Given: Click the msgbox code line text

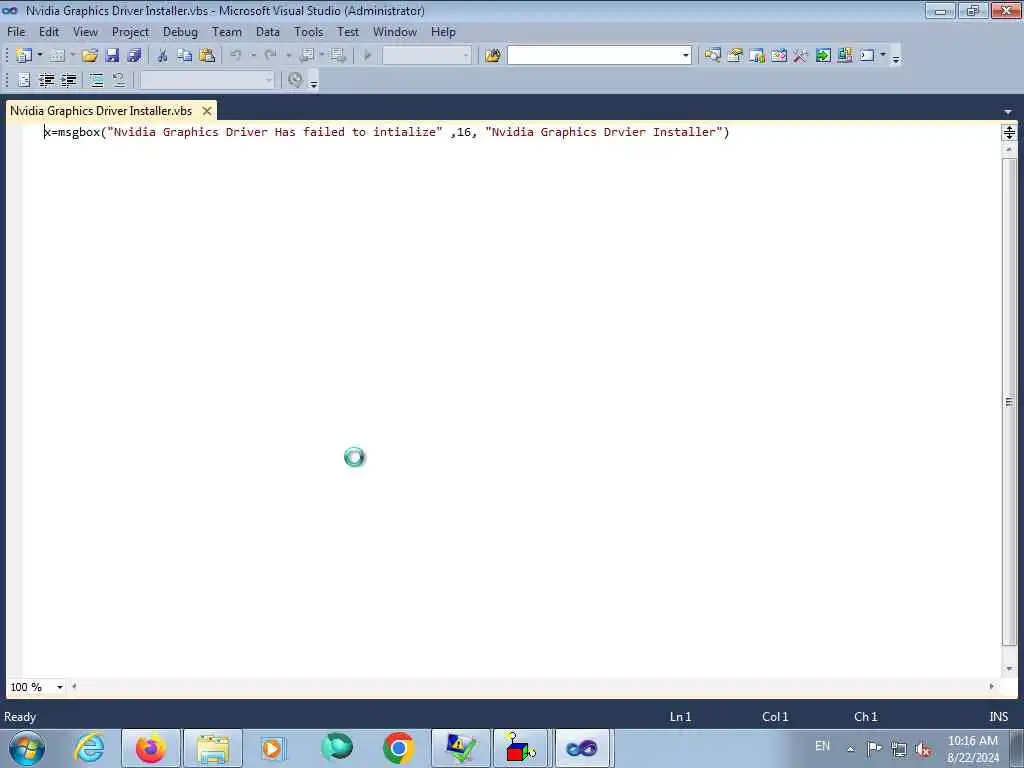Looking at the screenshot, I should 387,132.
